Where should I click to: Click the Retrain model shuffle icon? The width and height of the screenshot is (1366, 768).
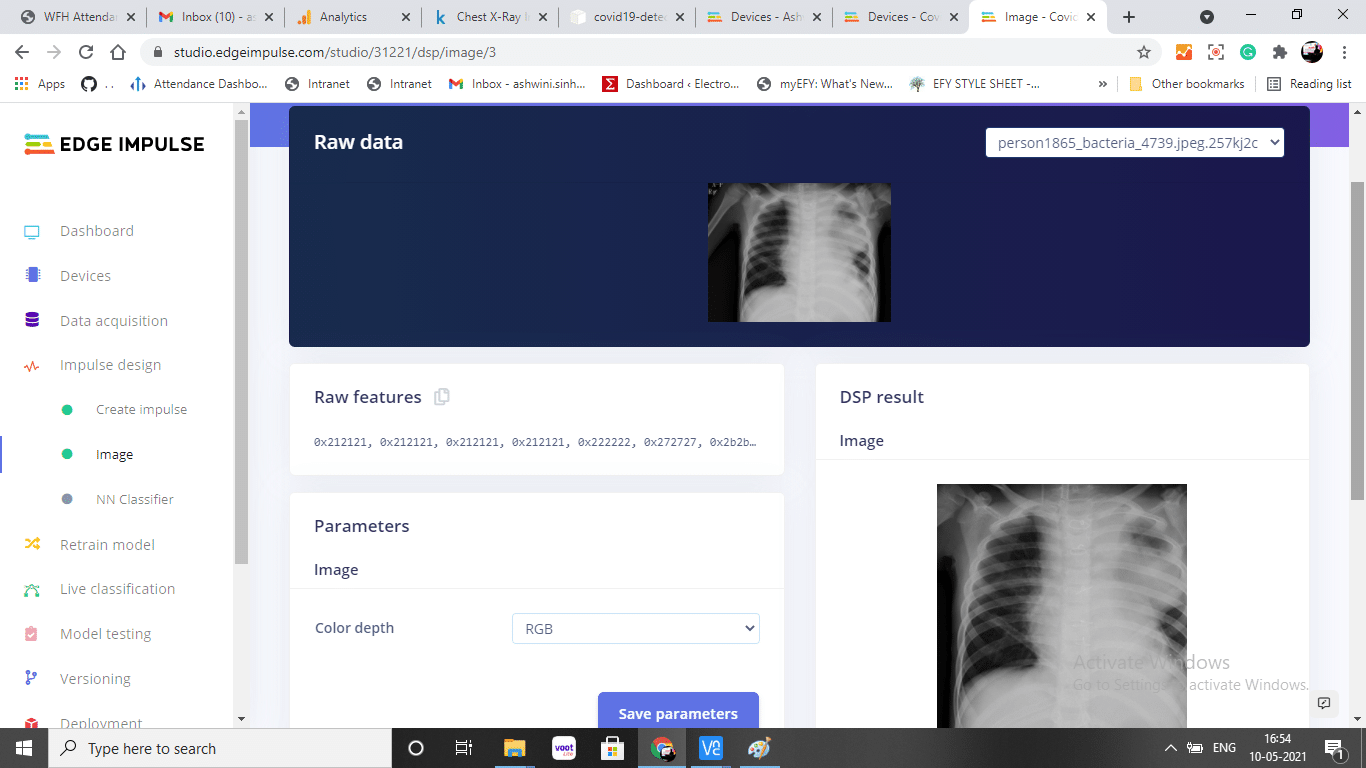(32, 545)
